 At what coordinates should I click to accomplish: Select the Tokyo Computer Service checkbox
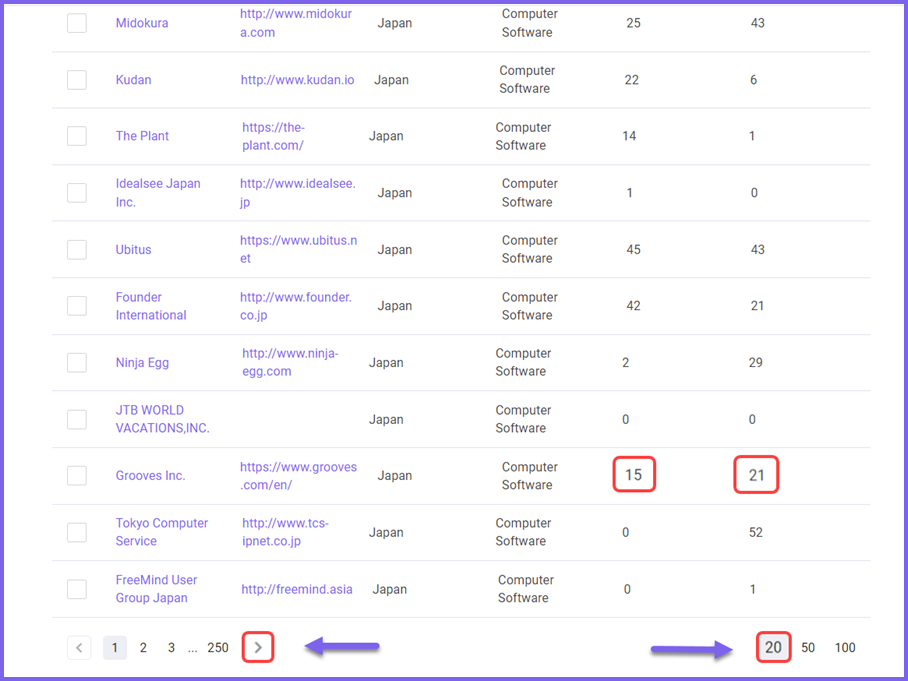(x=77, y=532)
